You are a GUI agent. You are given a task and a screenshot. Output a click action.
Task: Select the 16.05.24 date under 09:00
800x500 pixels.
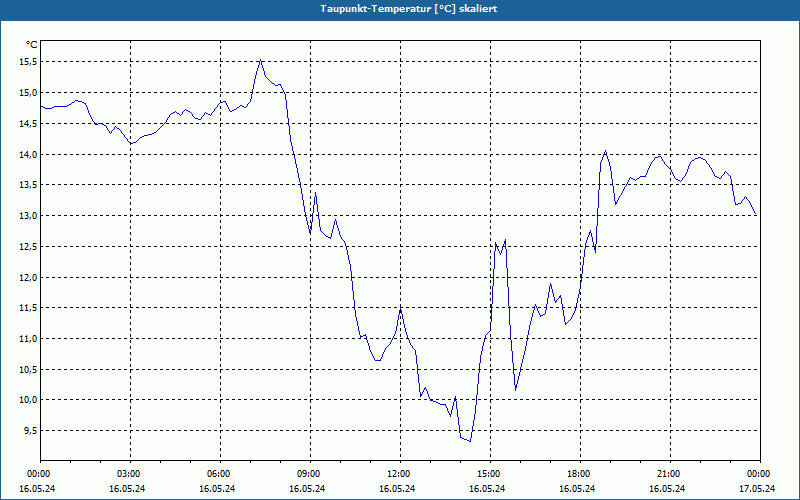point(307,488)
